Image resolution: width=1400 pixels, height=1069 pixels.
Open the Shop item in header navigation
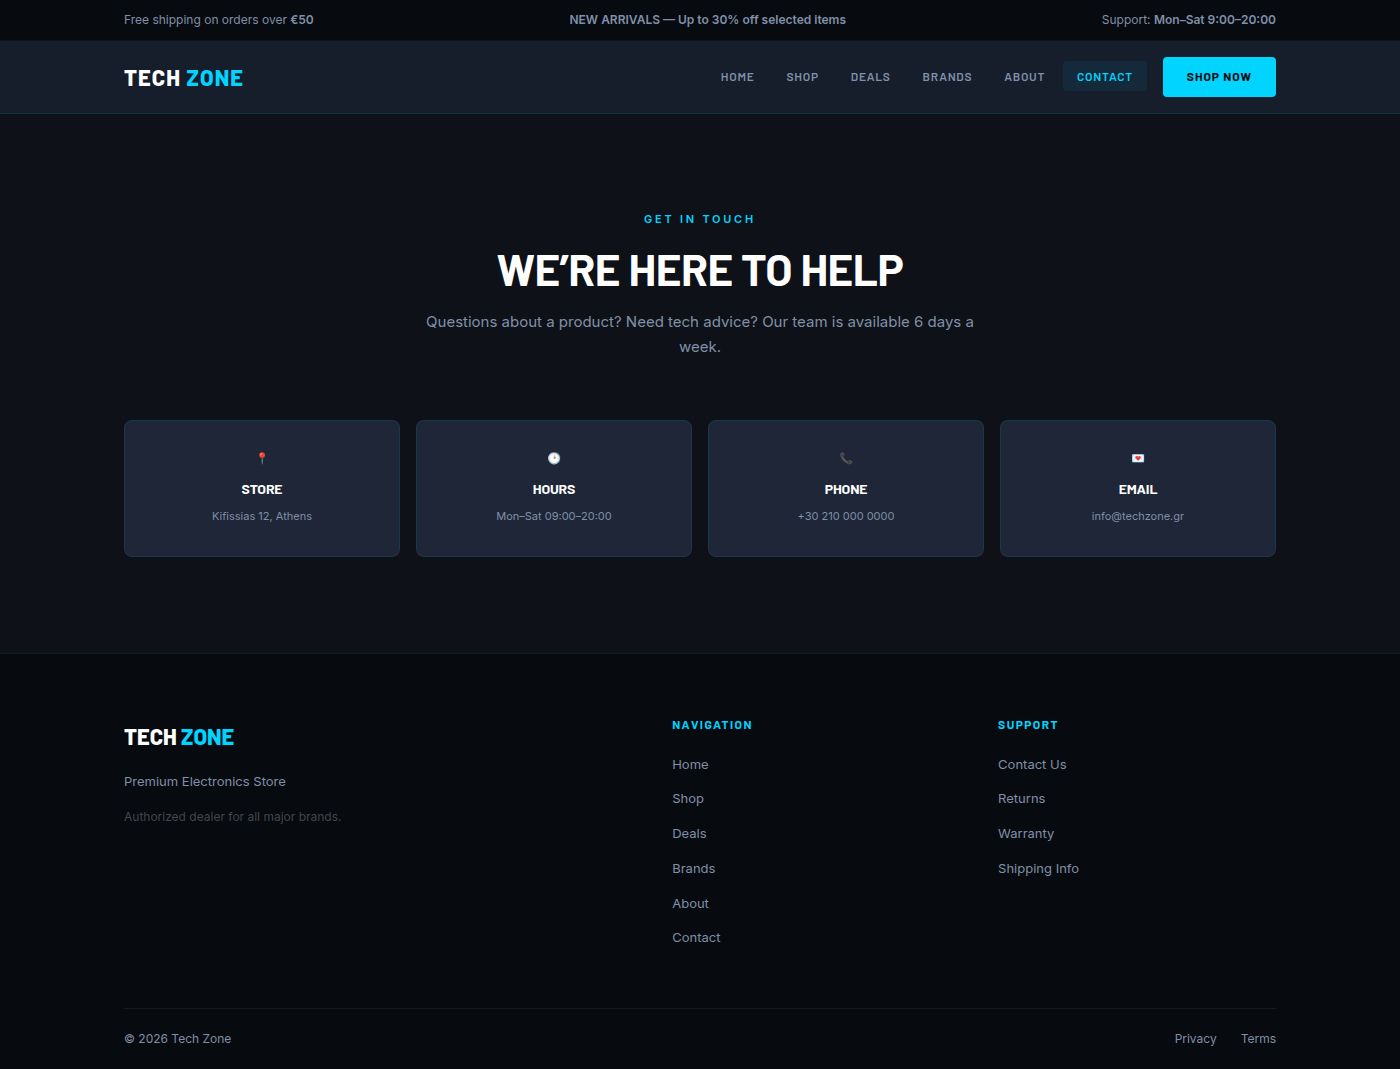pos(802,77)
